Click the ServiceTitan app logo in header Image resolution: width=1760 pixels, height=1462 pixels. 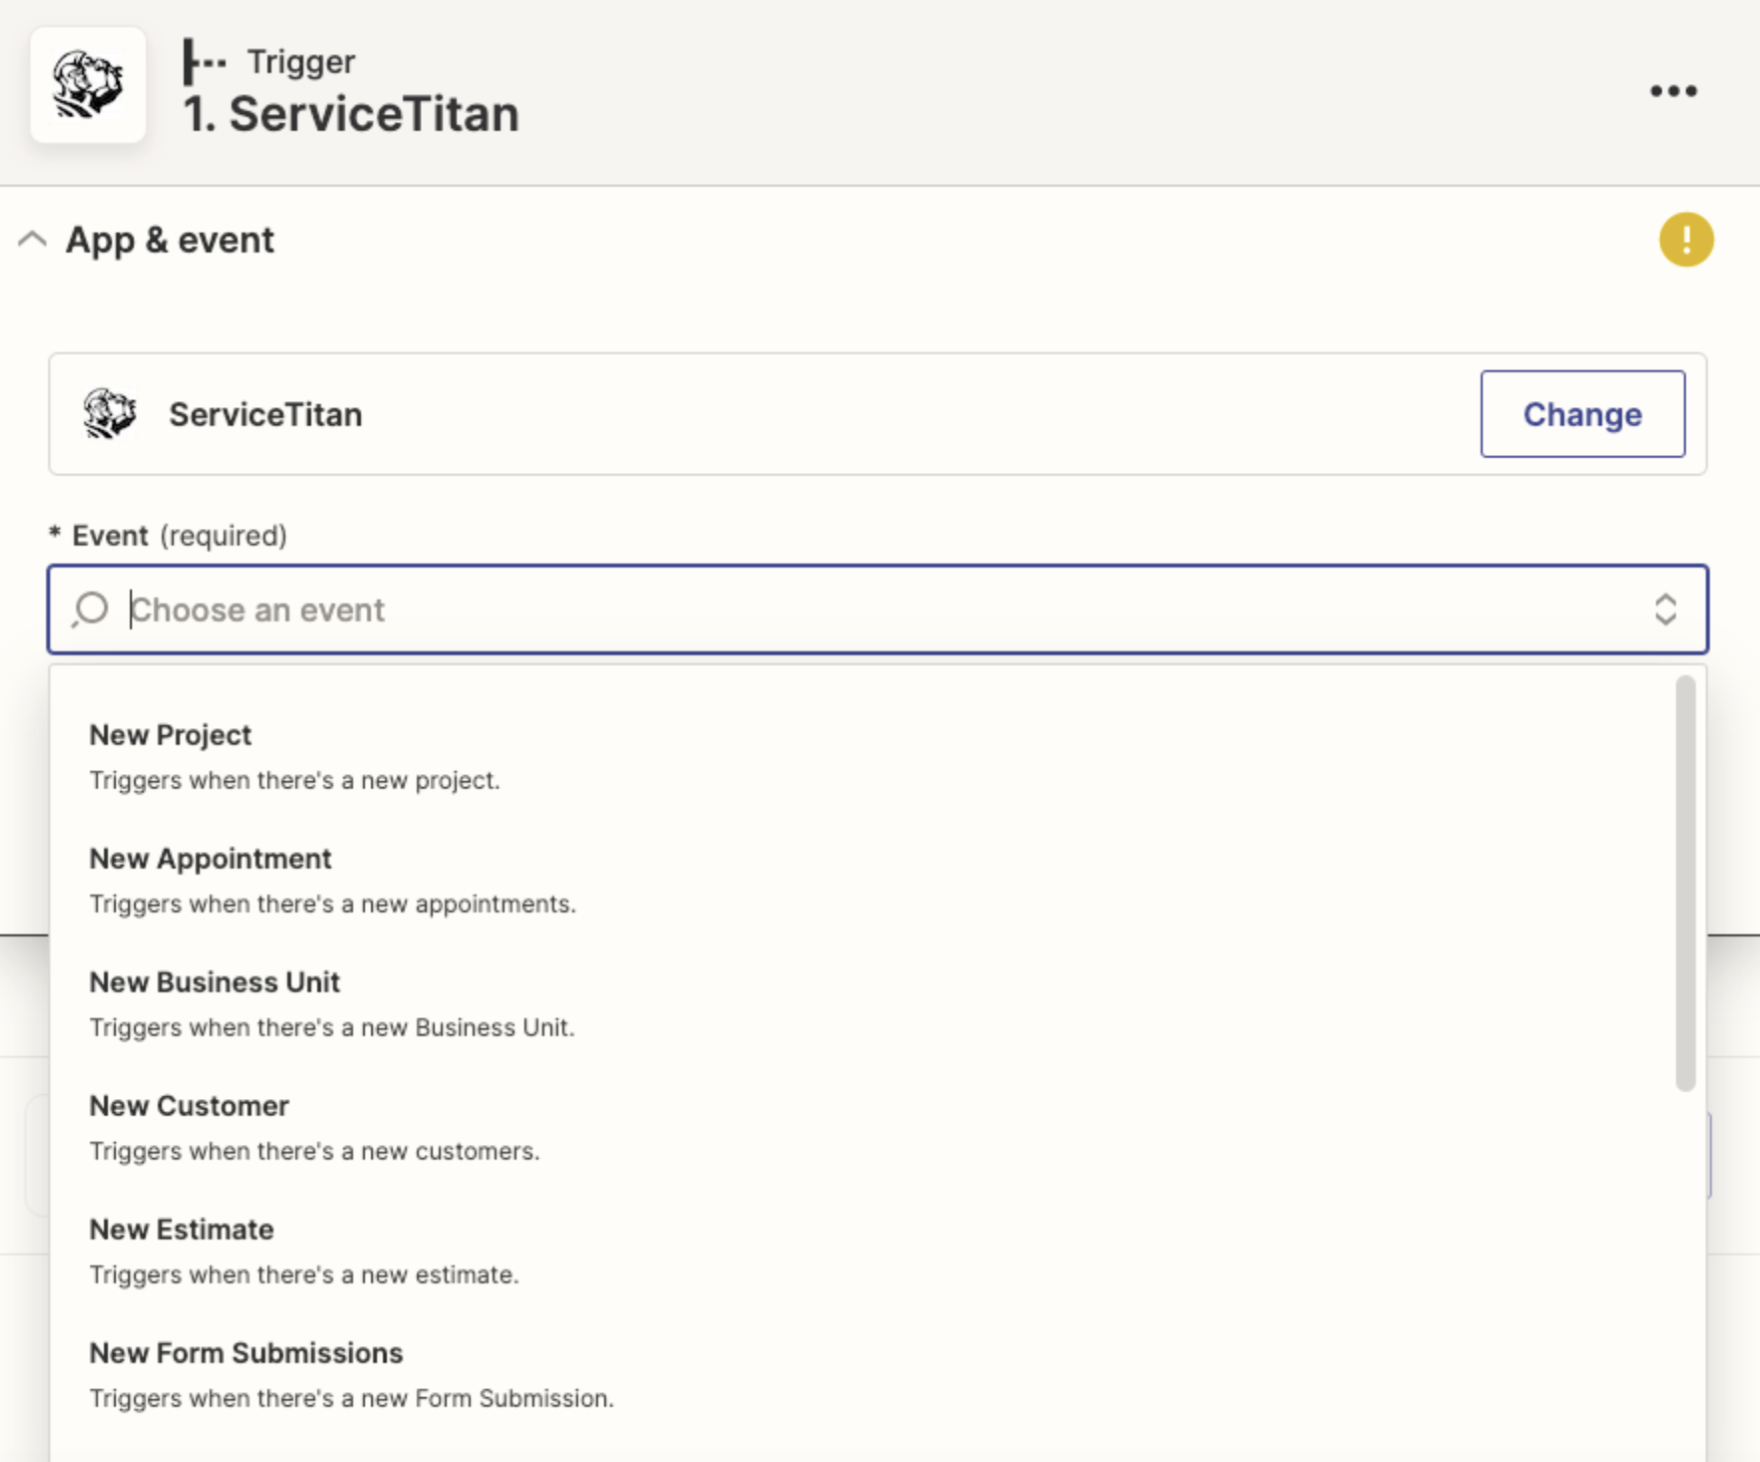[88, 85]
